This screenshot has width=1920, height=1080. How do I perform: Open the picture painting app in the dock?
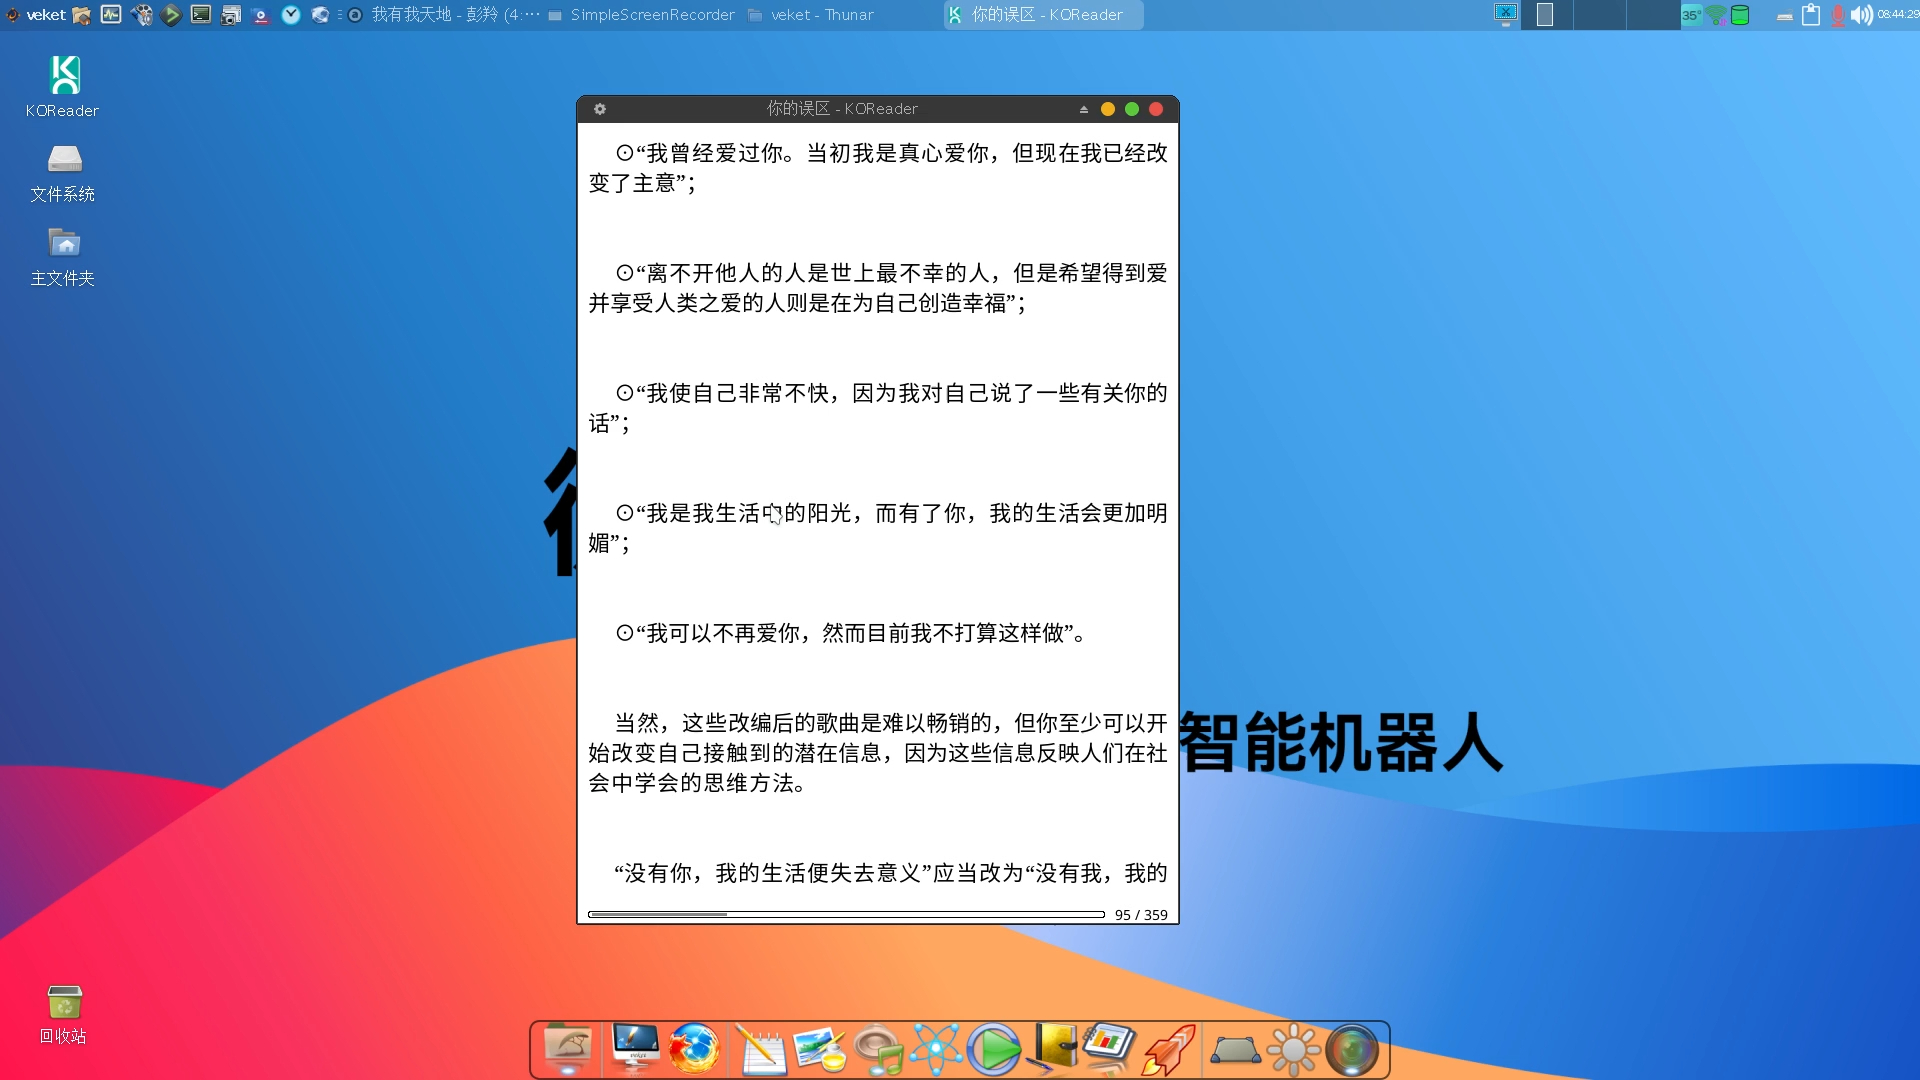(x=819, y=1049)
